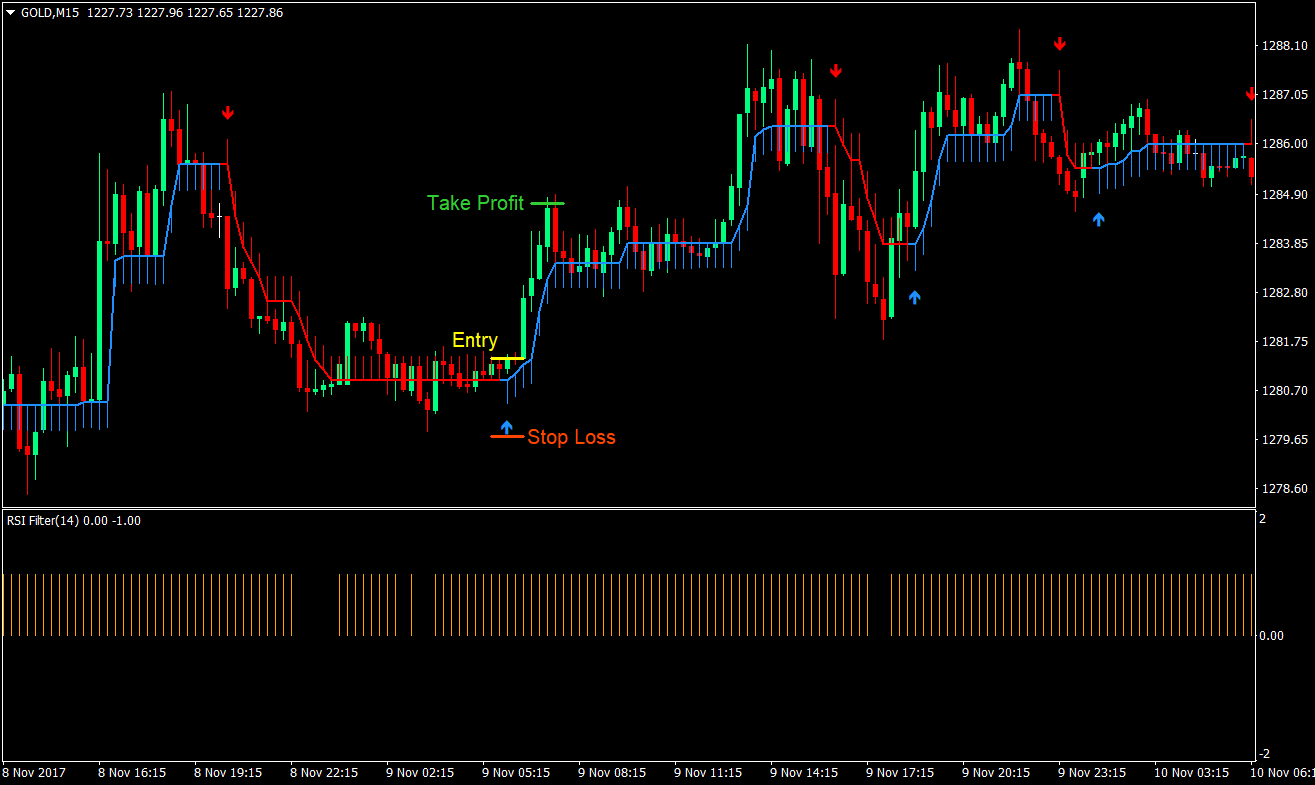Click the yellow Entry price level line
The image size is (1315, 785).
(x=508, y=357)
